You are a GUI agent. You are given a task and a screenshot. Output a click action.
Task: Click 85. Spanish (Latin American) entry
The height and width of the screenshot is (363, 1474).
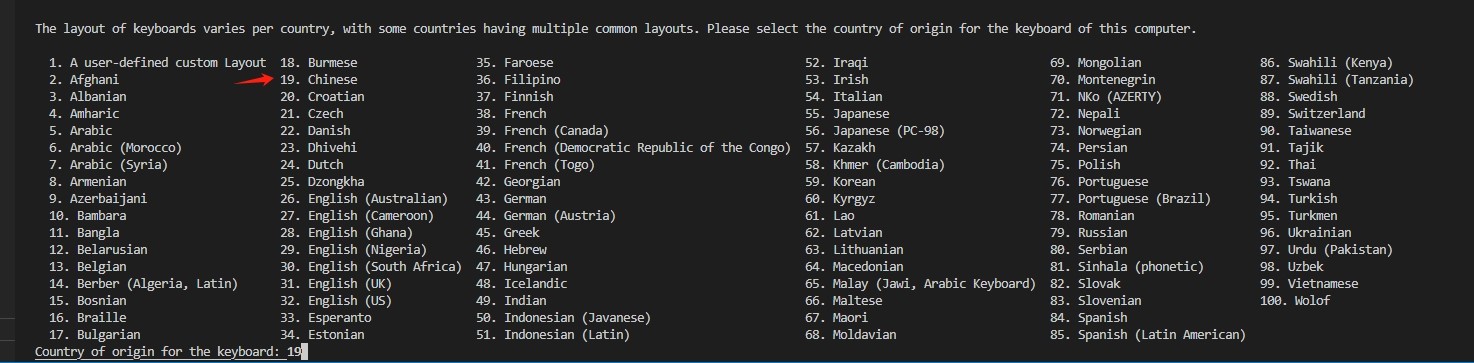point(1148,334)
